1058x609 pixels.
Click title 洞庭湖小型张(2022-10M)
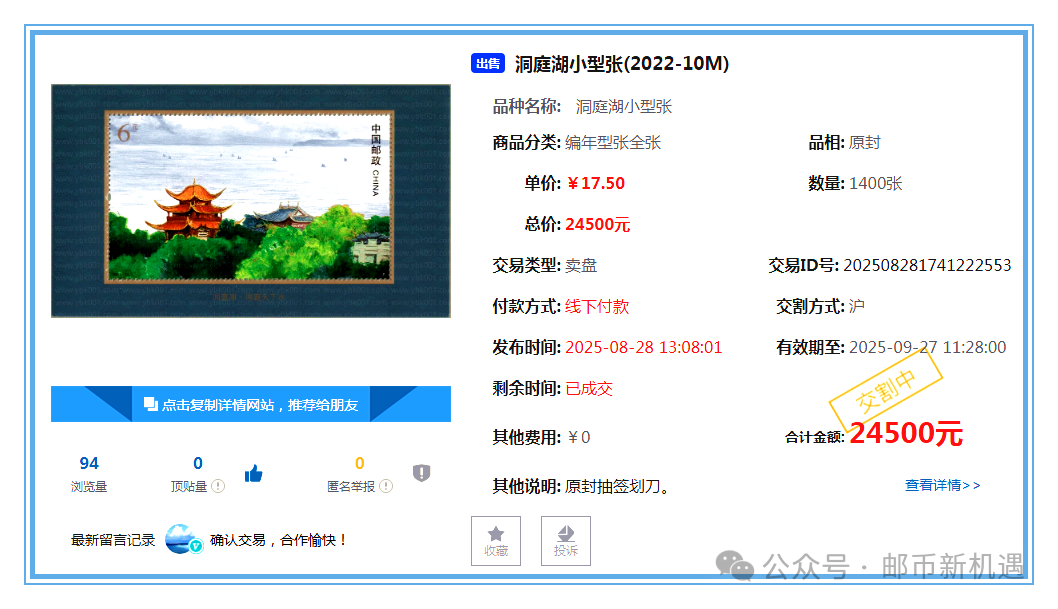[622, 63]
